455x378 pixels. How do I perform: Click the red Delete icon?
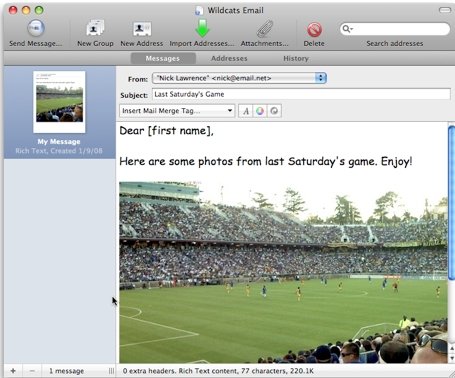click(314, 30)
